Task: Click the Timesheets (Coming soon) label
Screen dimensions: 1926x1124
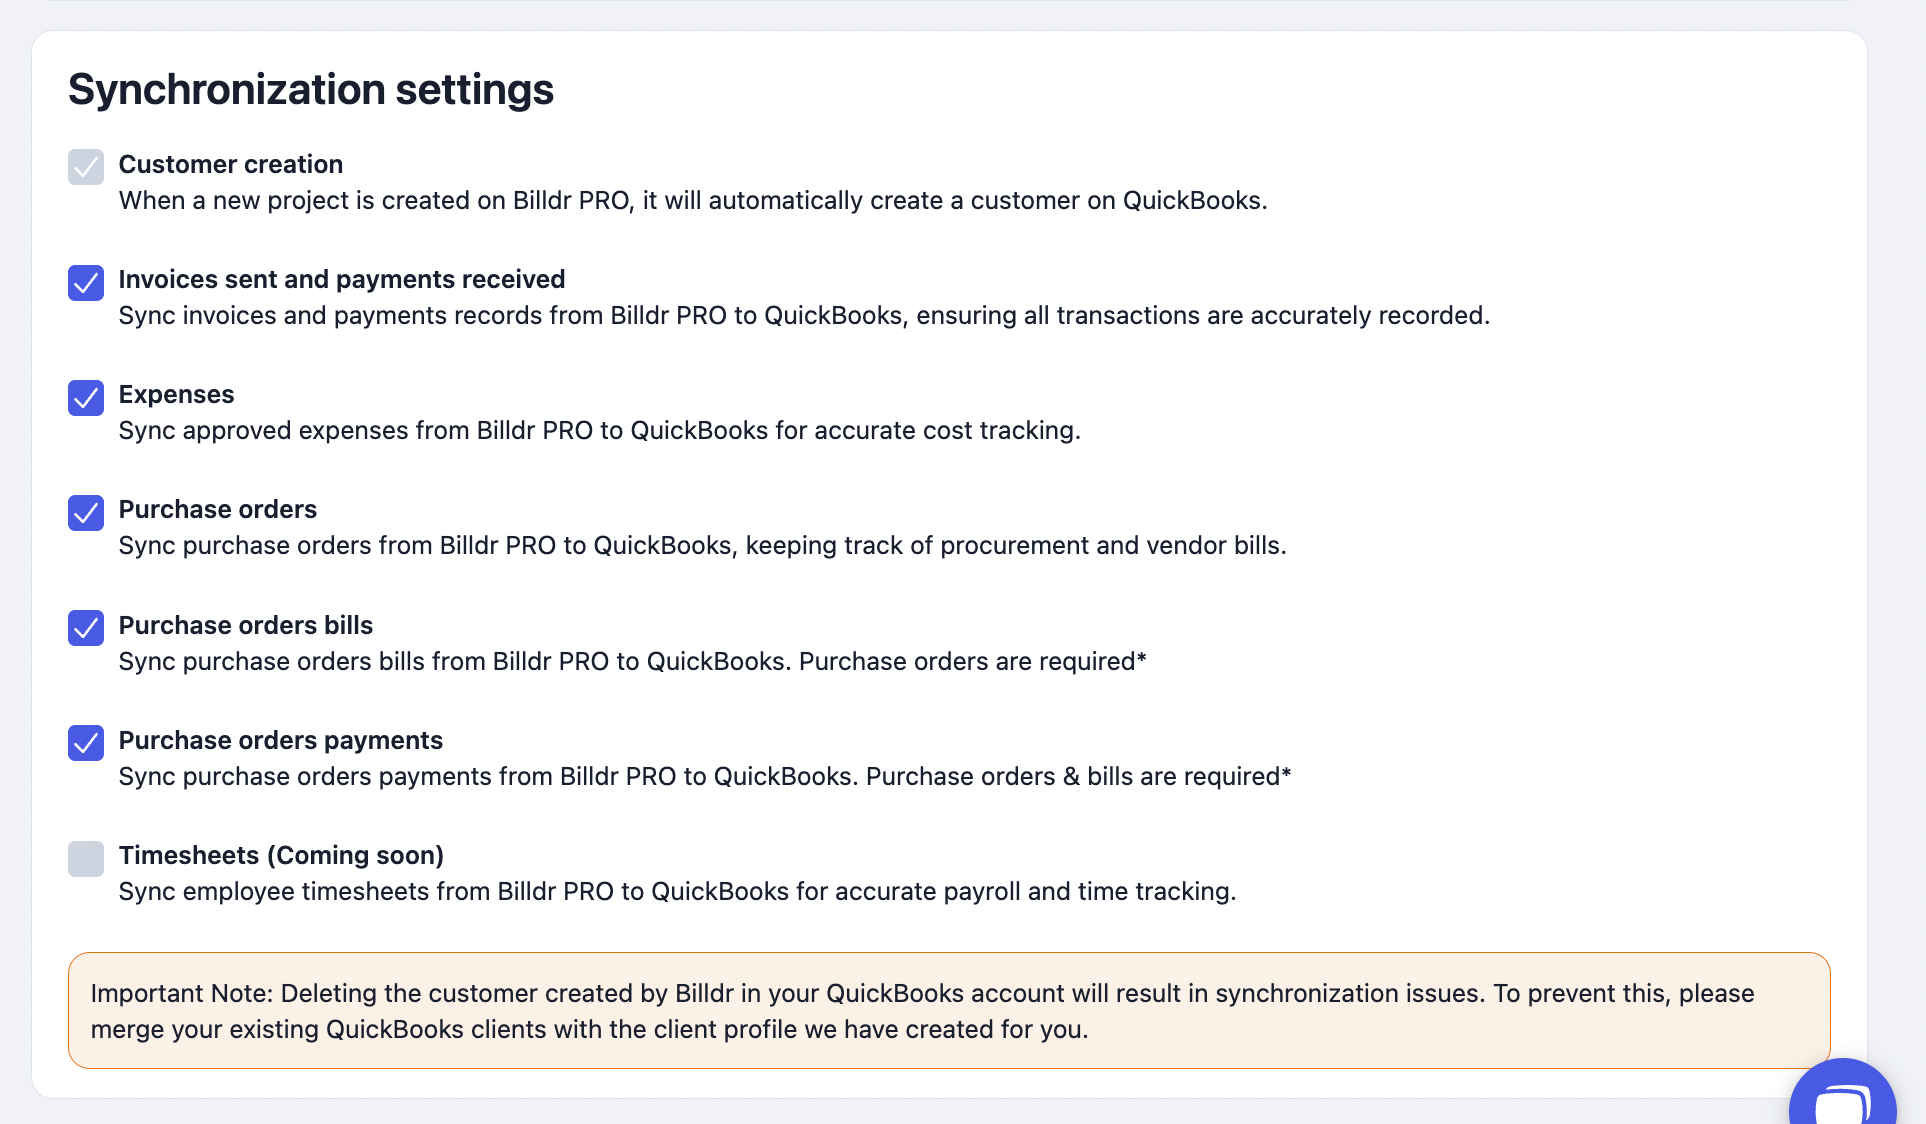Action: [x=281, y=855]
